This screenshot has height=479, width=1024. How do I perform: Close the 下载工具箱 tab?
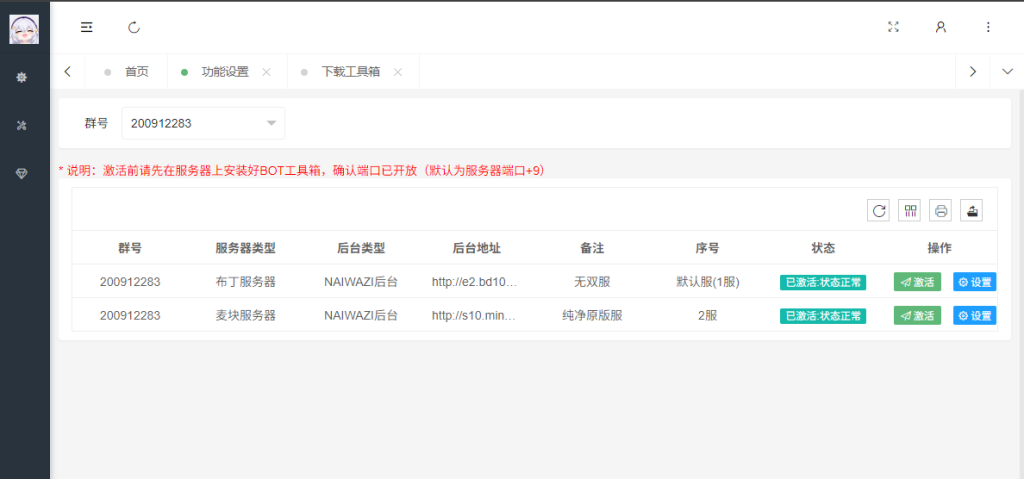point(398,72)
